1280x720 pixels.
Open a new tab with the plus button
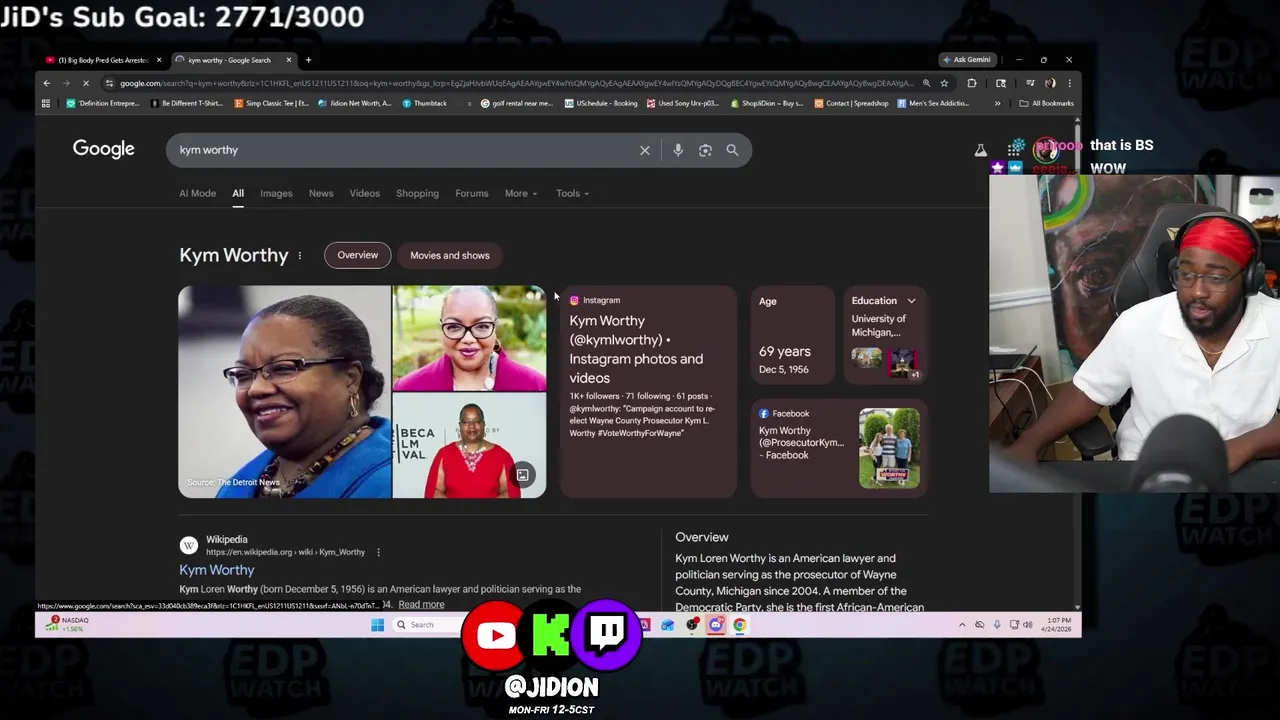click(x=308, y=60)
